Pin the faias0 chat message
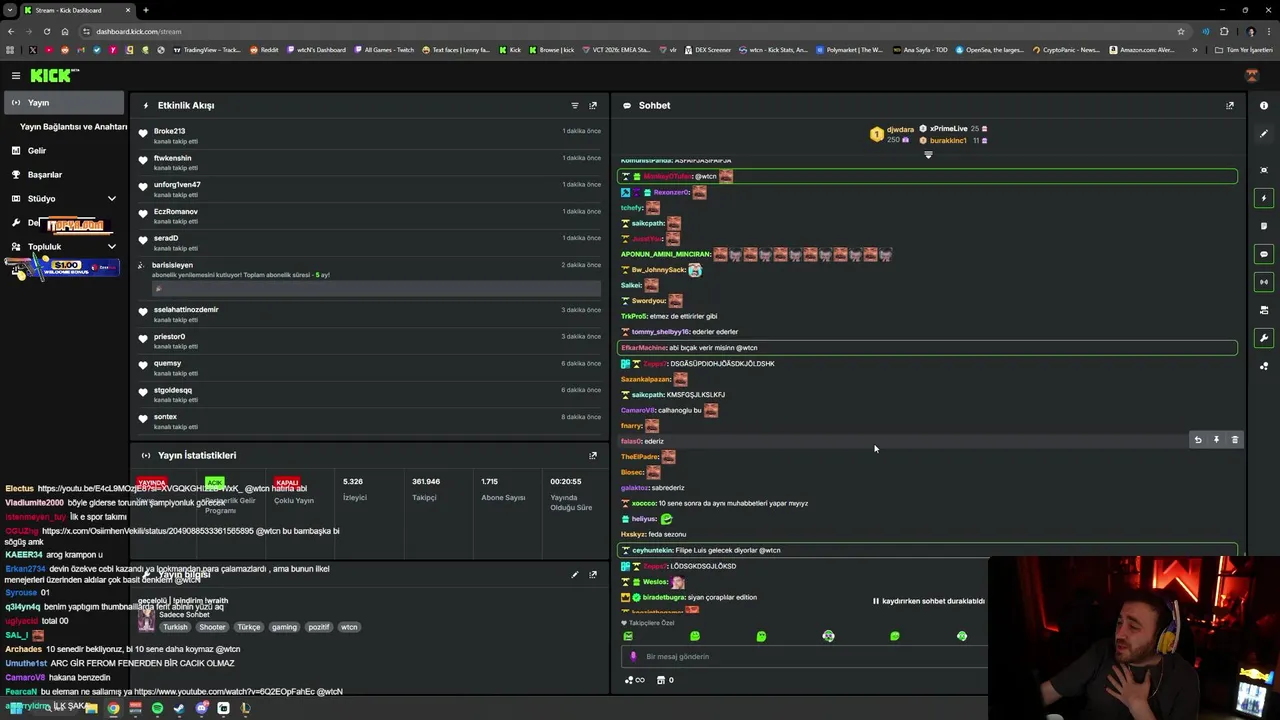 (1216, 440)
